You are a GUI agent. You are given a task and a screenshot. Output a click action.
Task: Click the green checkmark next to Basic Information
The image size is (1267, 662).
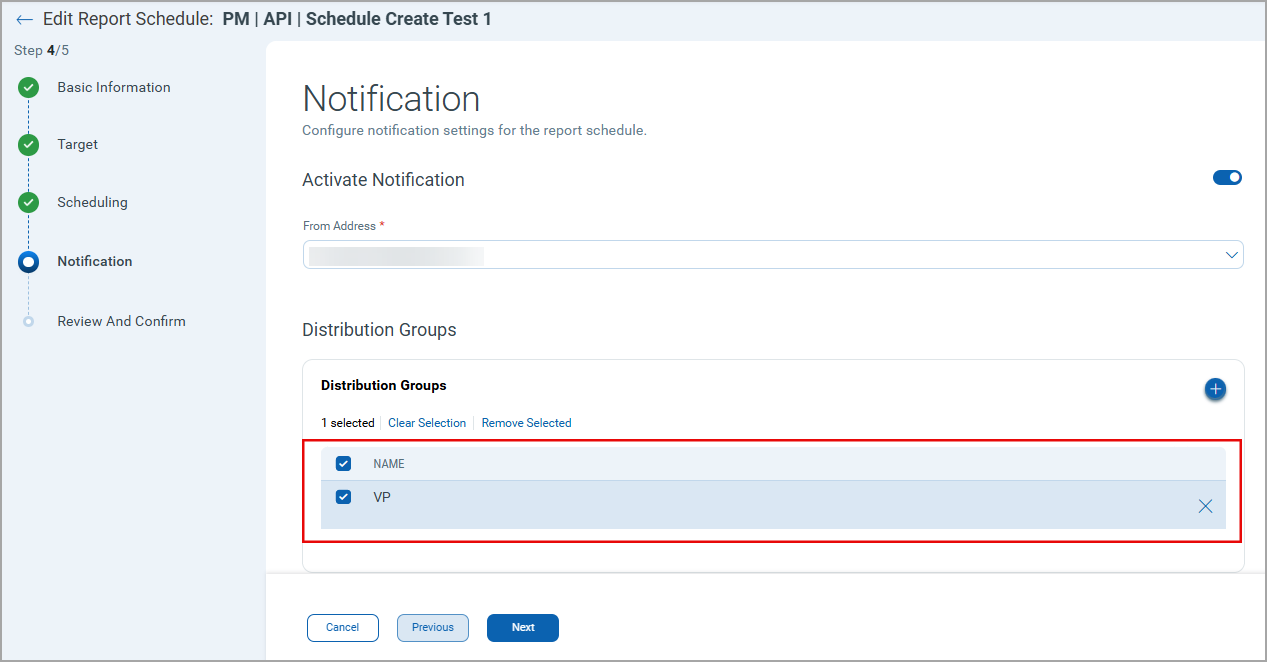27,87
